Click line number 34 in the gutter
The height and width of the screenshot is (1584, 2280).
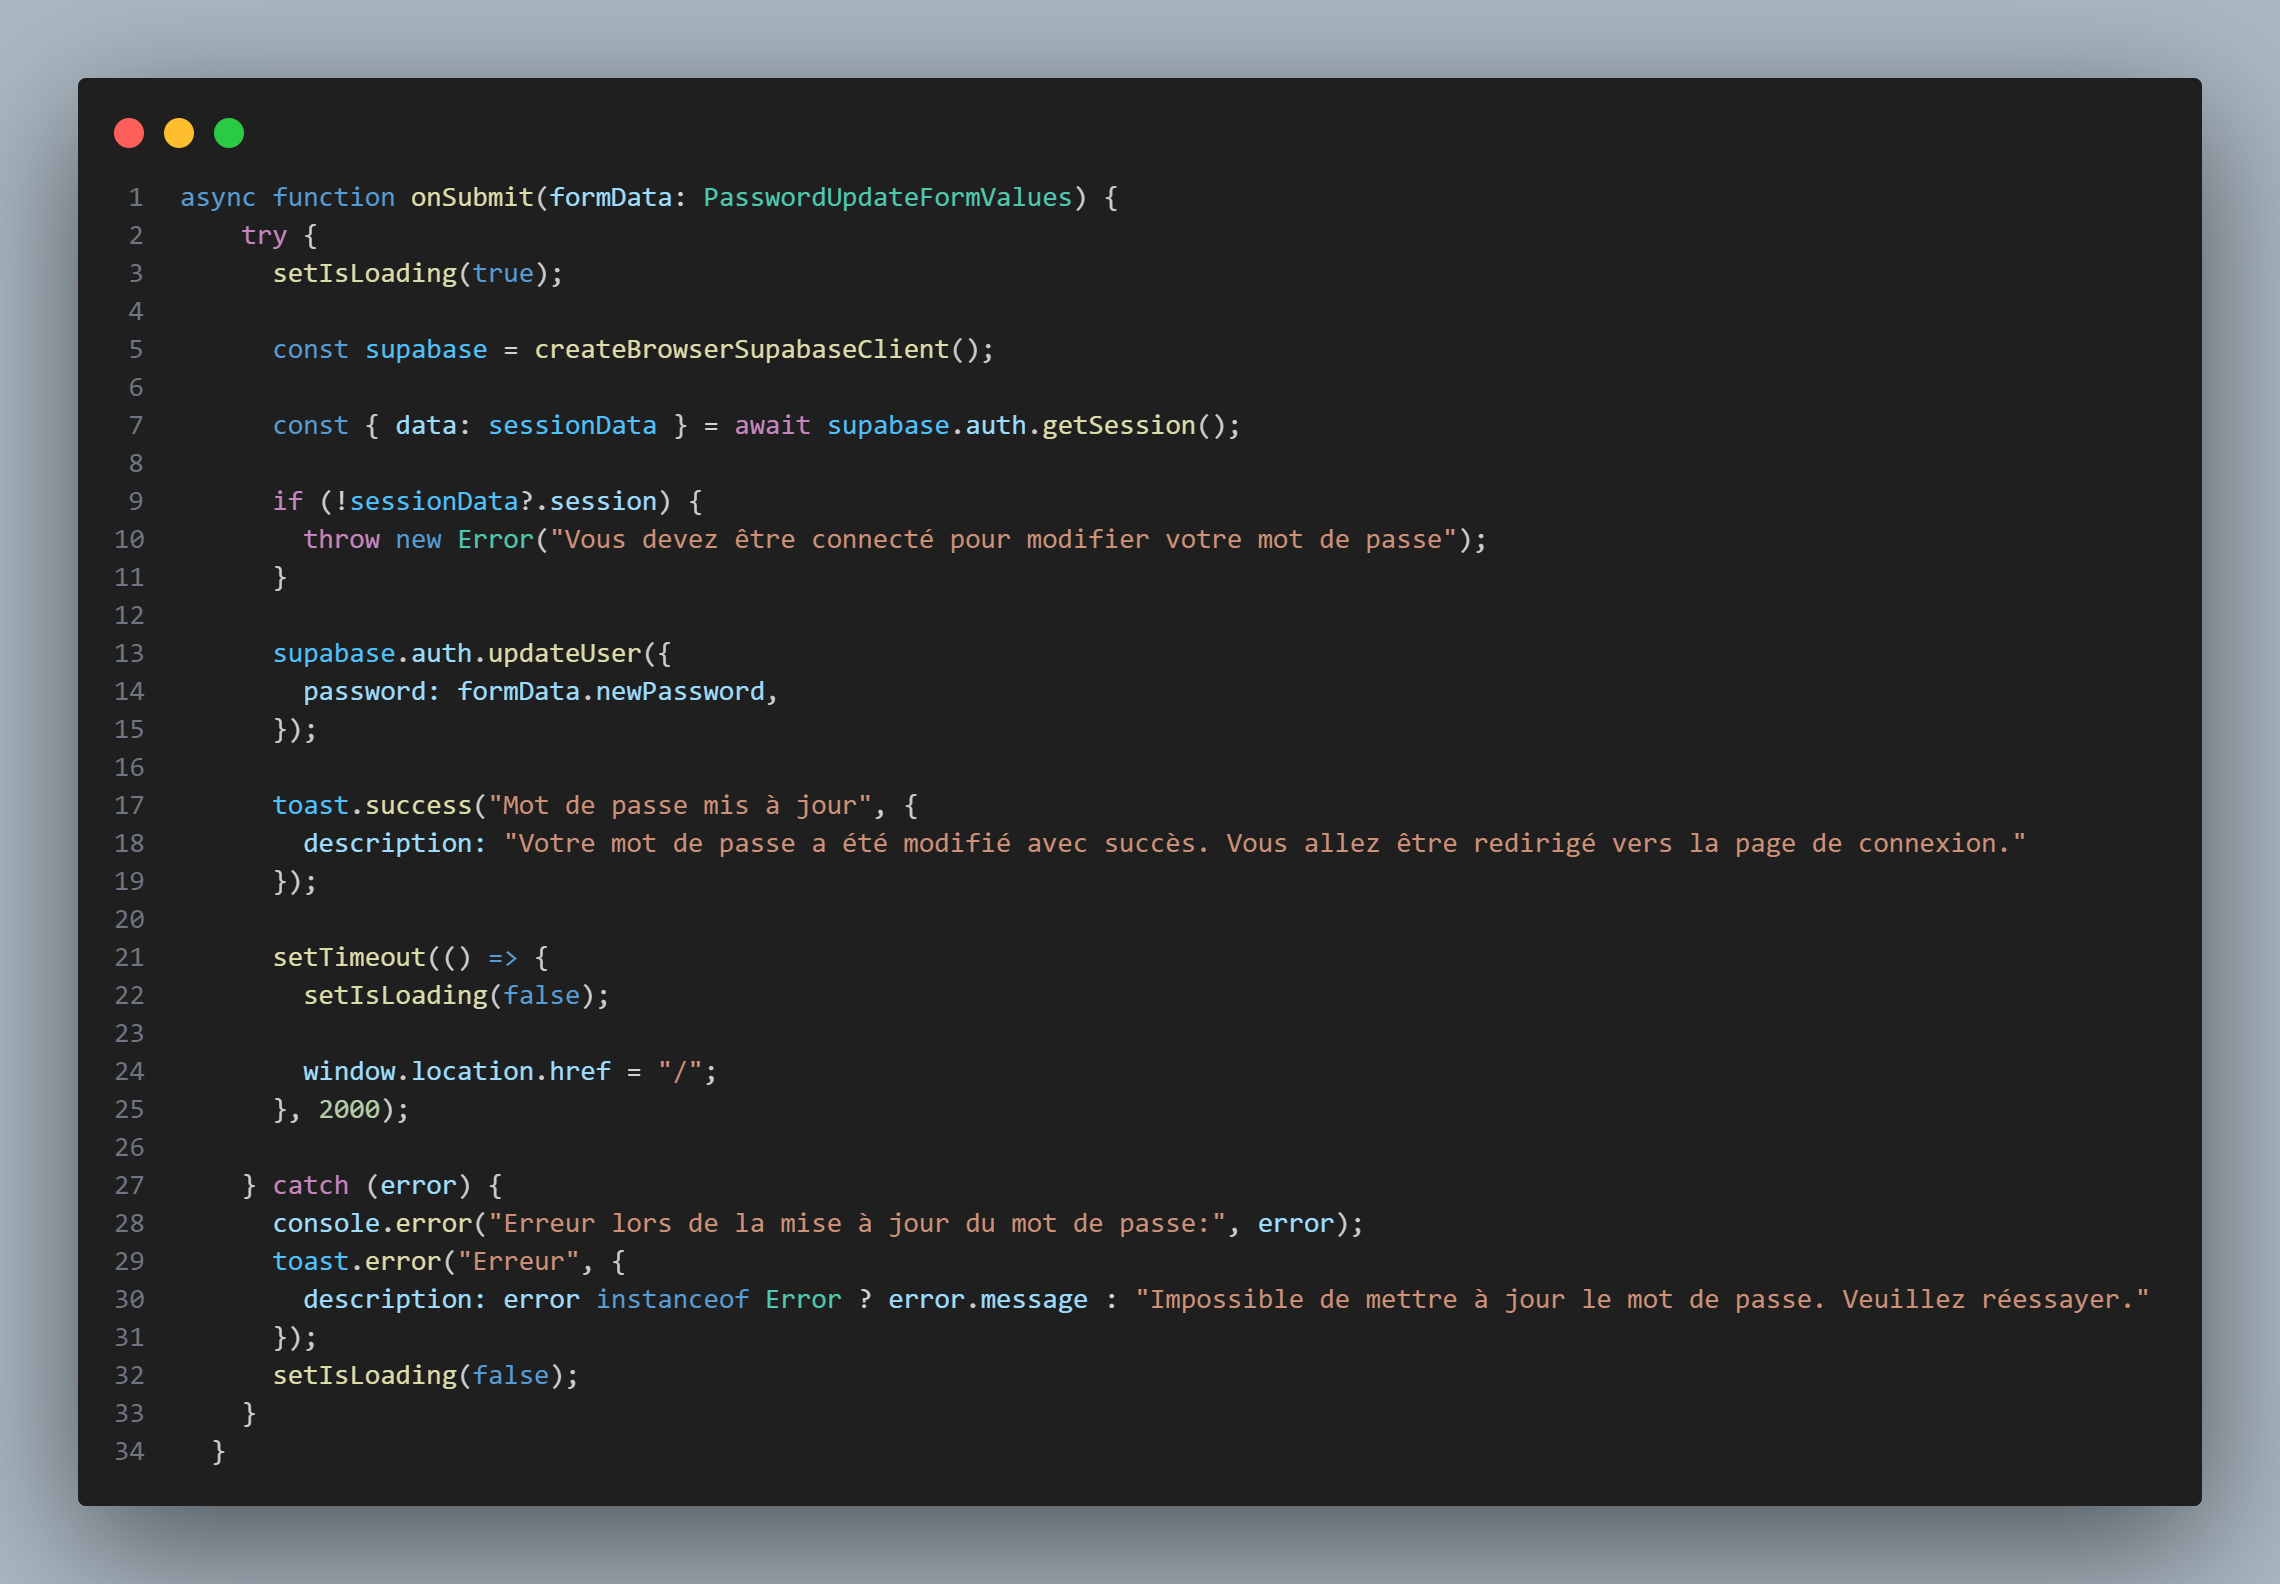click(x=129, y=1451)
